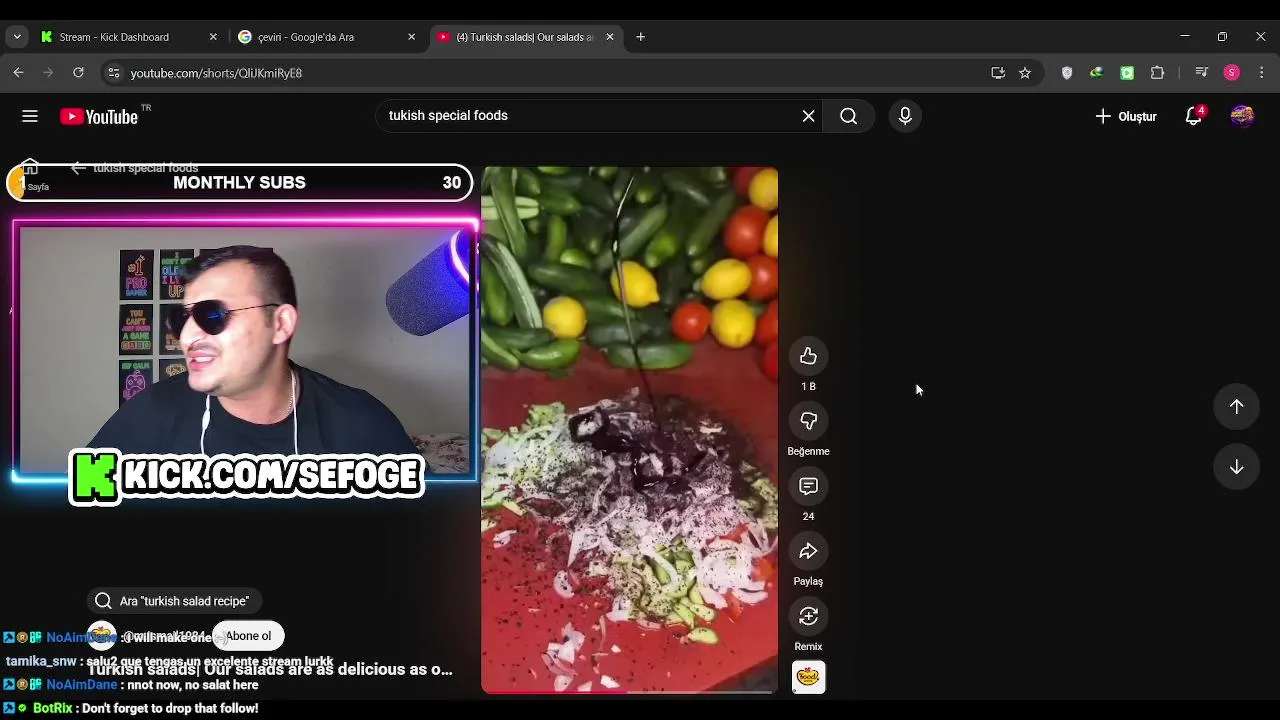The width and height of the screenshot is (1280, 720).
Task: Like the Short with thumbs up
Action: tap(808, 356)
